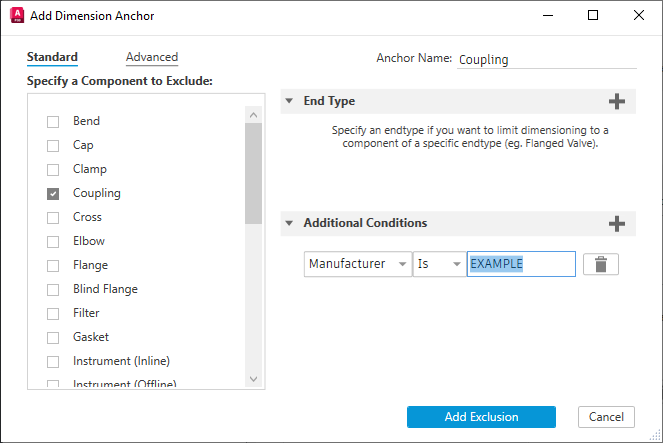This screenshot has width=663, height=443.
Task: Open the Is operator dropdown
Action: click(x=439, y=264)
